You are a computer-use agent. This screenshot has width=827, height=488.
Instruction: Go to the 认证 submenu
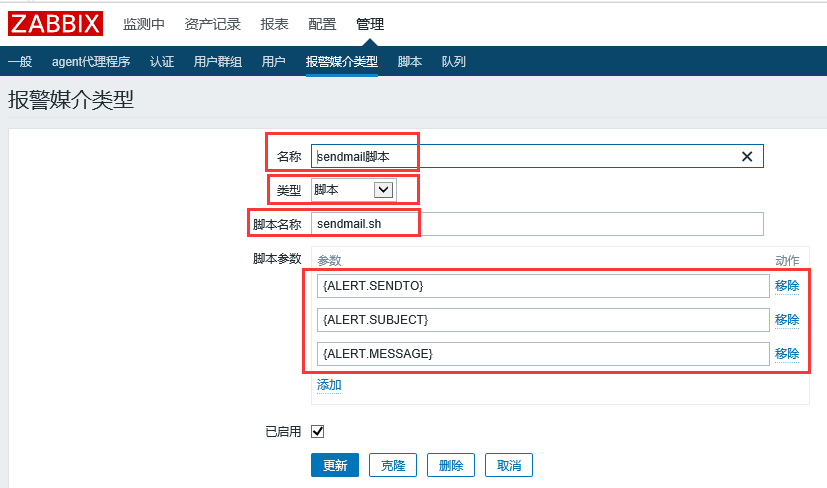(162, 62)
